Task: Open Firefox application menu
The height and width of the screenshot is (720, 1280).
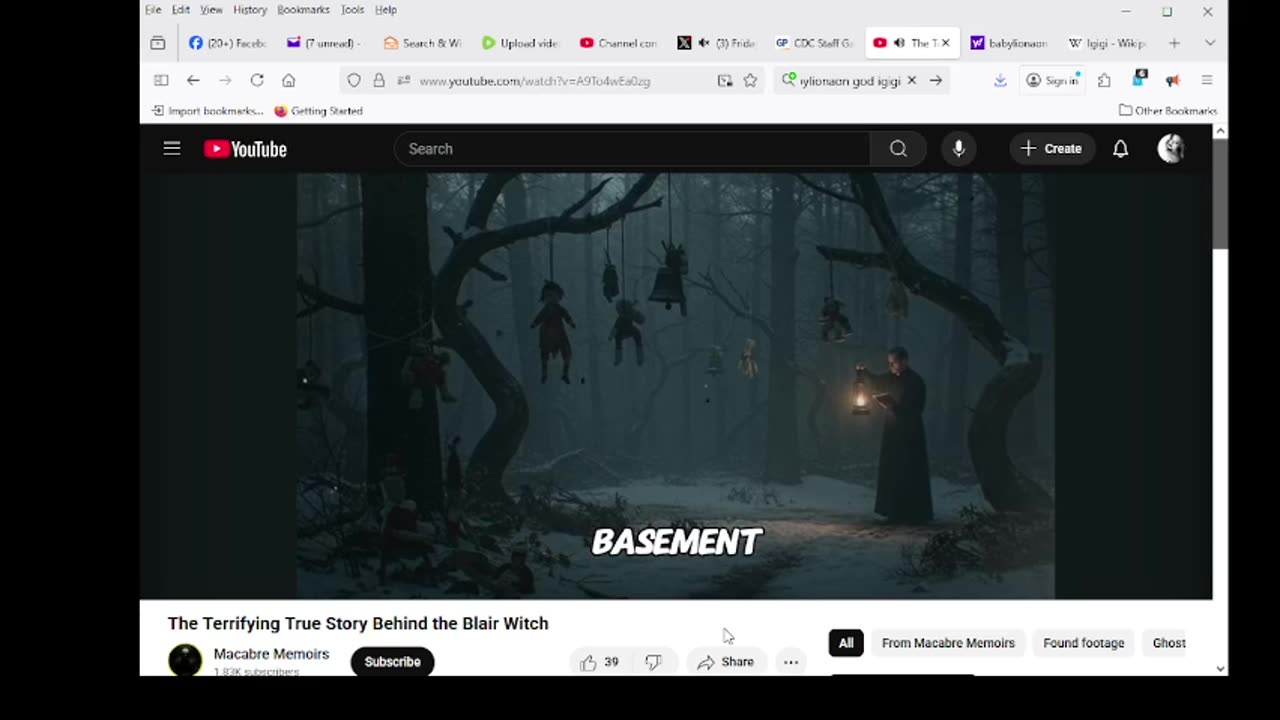Action: (x=1207, y=80)
